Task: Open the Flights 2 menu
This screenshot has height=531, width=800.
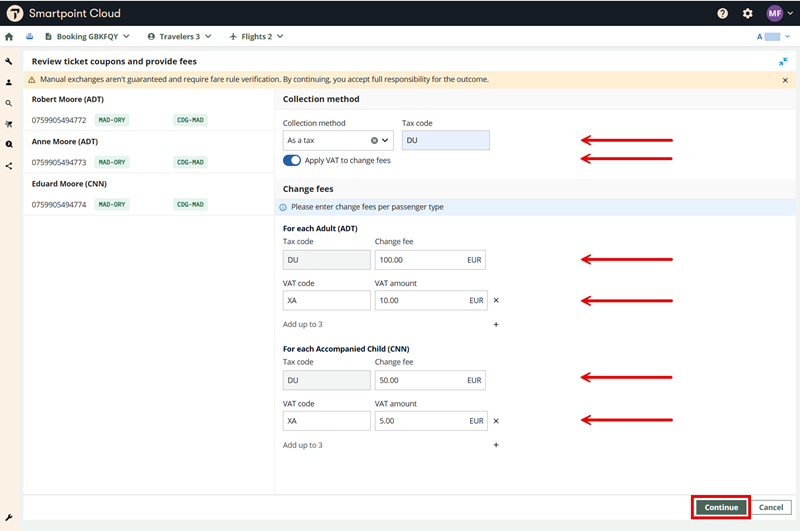Action: pos(256,37)
